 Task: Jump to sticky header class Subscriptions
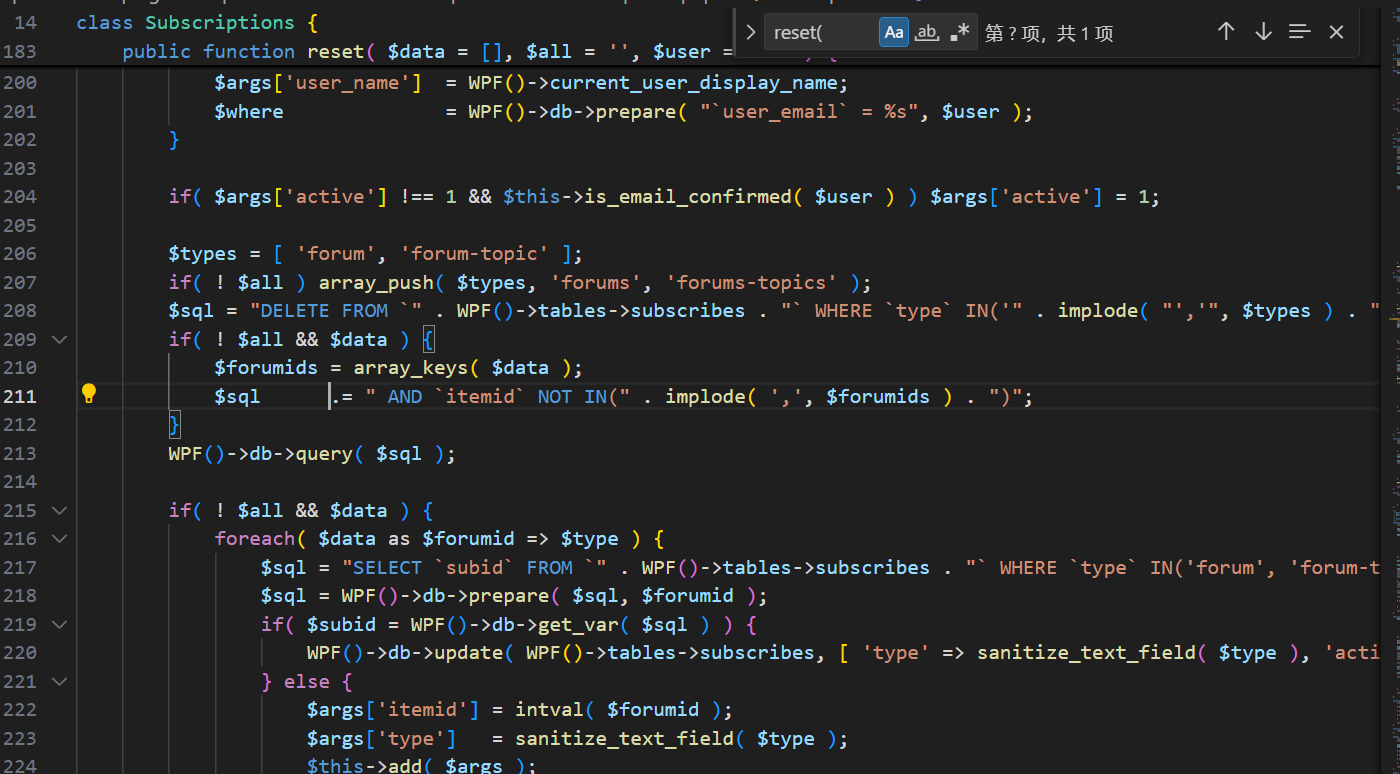197,22
